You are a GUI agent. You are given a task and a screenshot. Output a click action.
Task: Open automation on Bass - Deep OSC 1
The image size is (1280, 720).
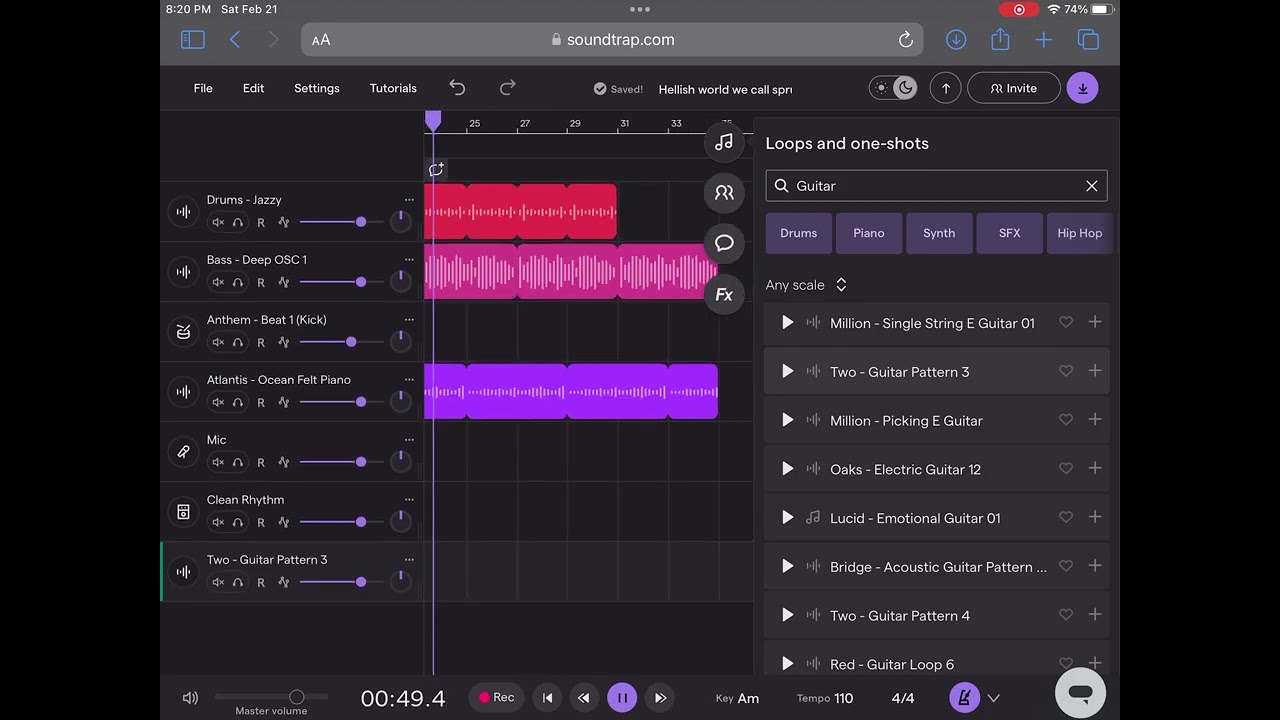(284, 282)
